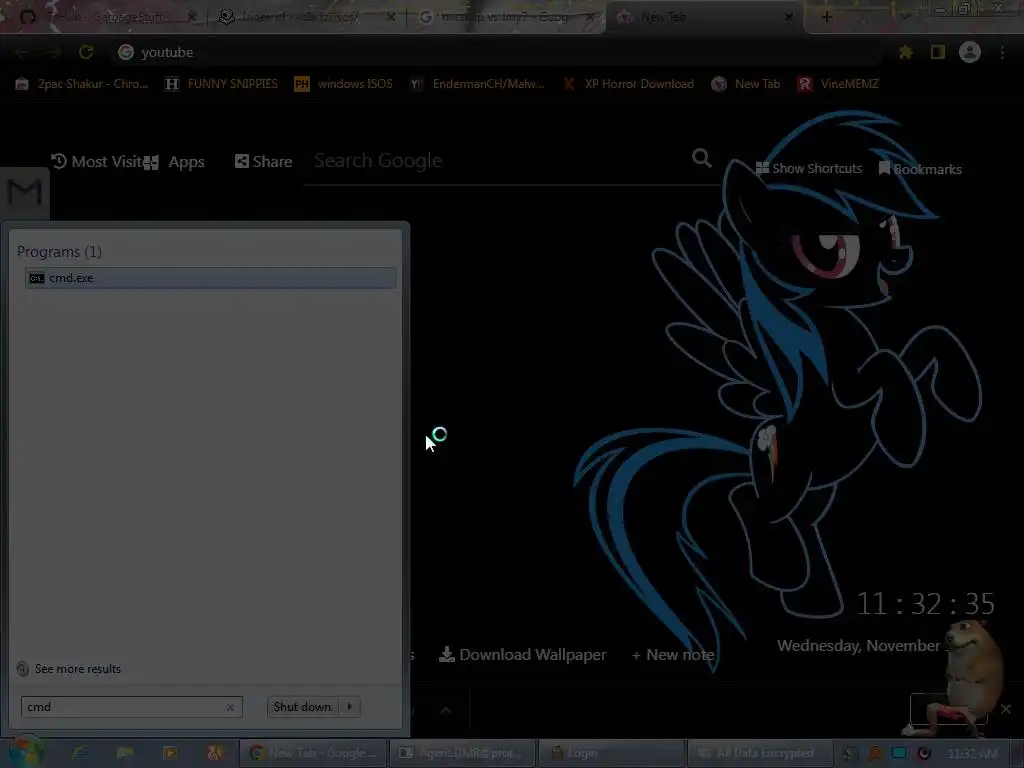Open Chrome three-dot menu

(1002, 52)
